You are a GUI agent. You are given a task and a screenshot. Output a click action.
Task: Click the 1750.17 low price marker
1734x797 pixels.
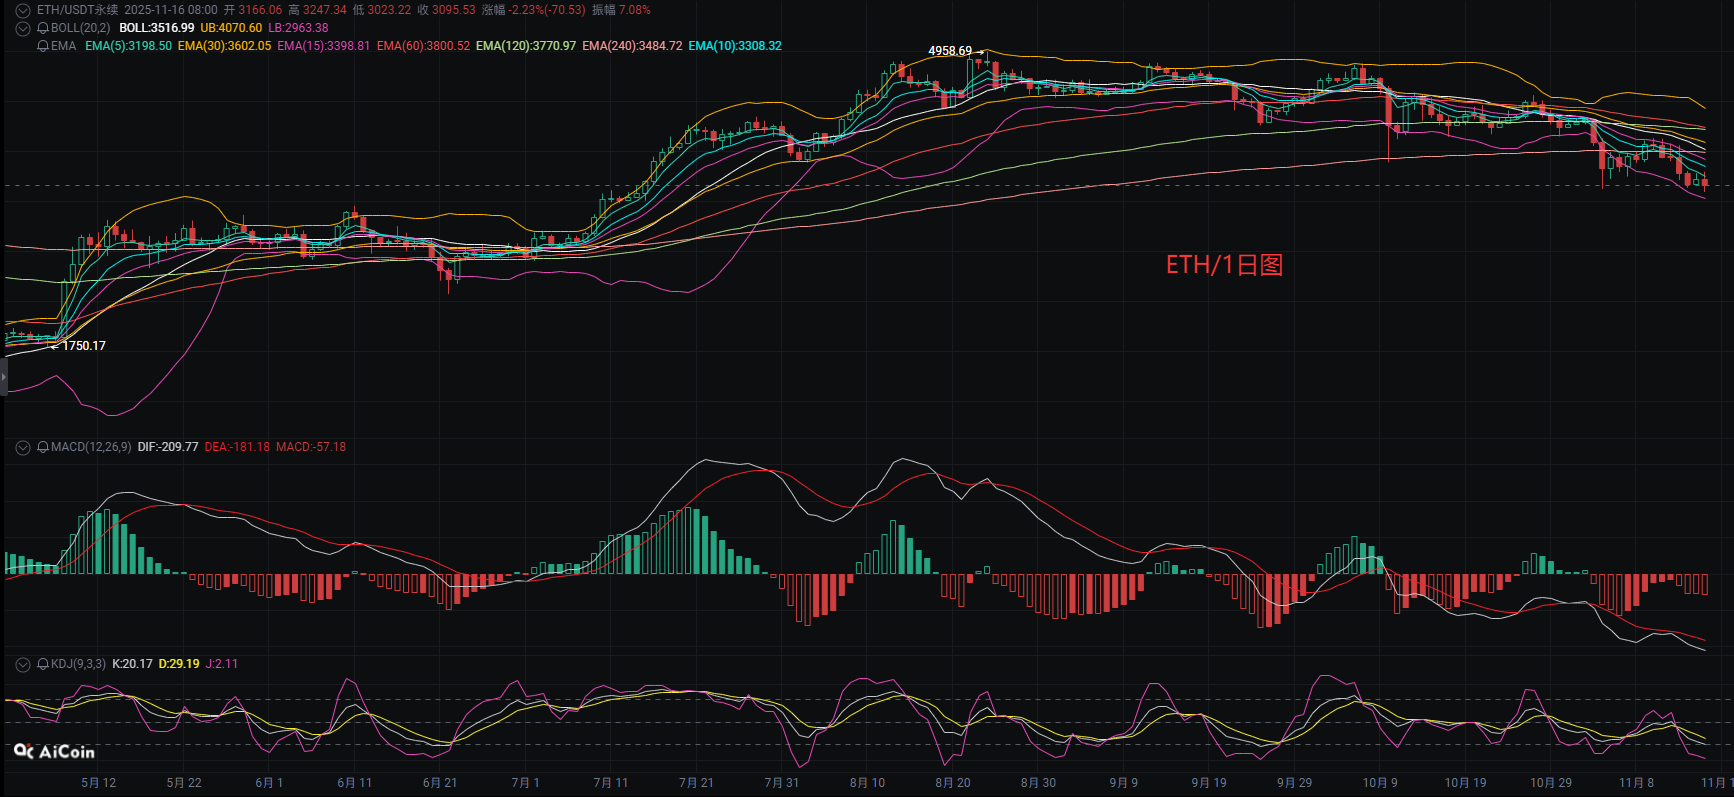point(84,346)
